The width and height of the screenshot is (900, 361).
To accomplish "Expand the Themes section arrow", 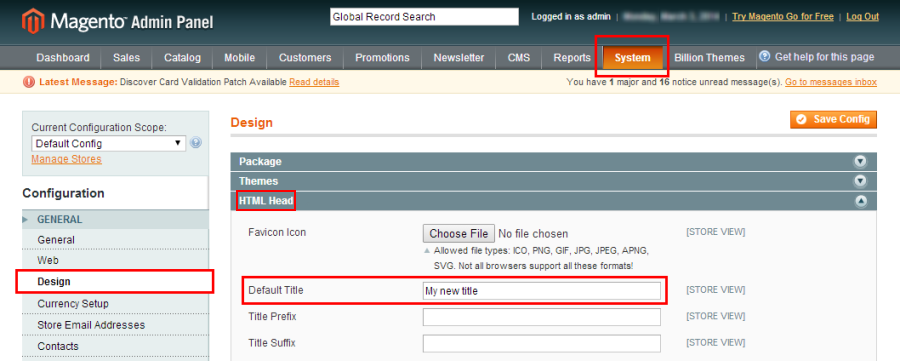I will click(x=860, y=181).
